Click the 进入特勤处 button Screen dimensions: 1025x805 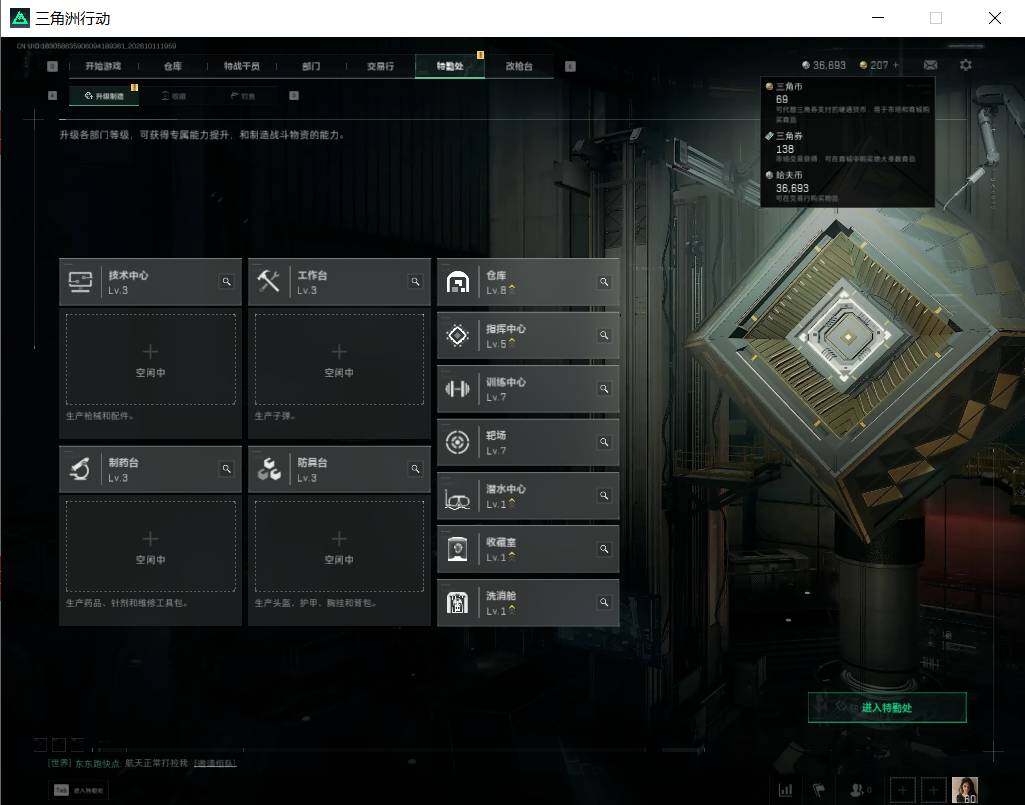tap(887, 708)
